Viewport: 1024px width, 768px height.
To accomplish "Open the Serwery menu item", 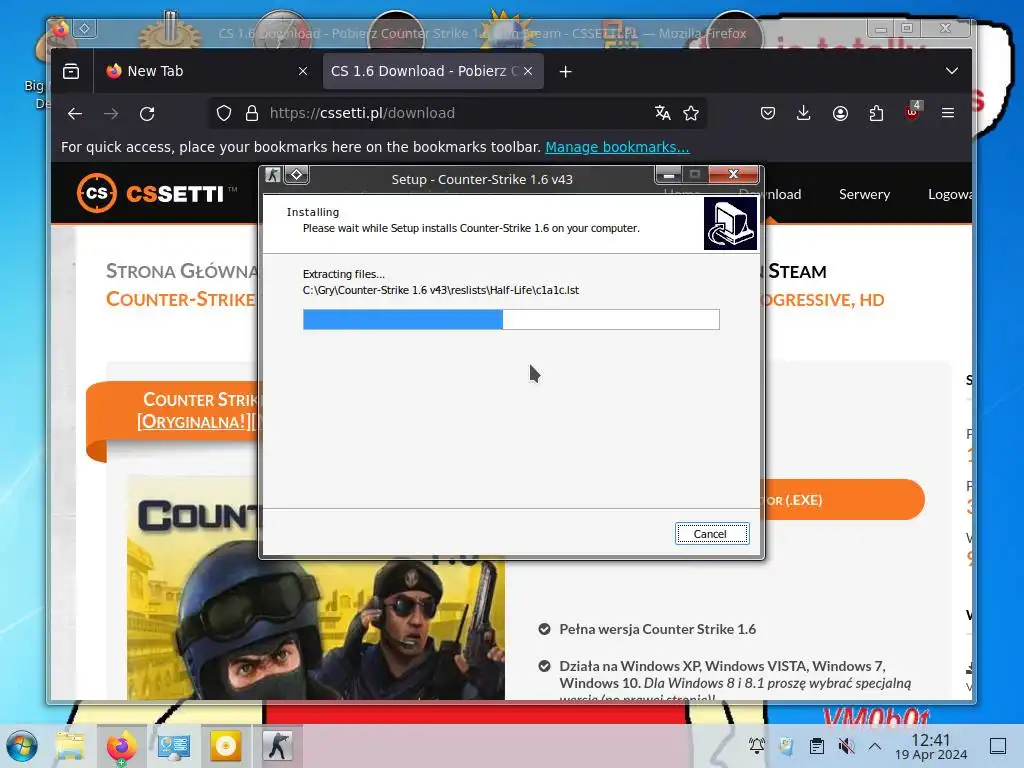I will pos(864,194).
